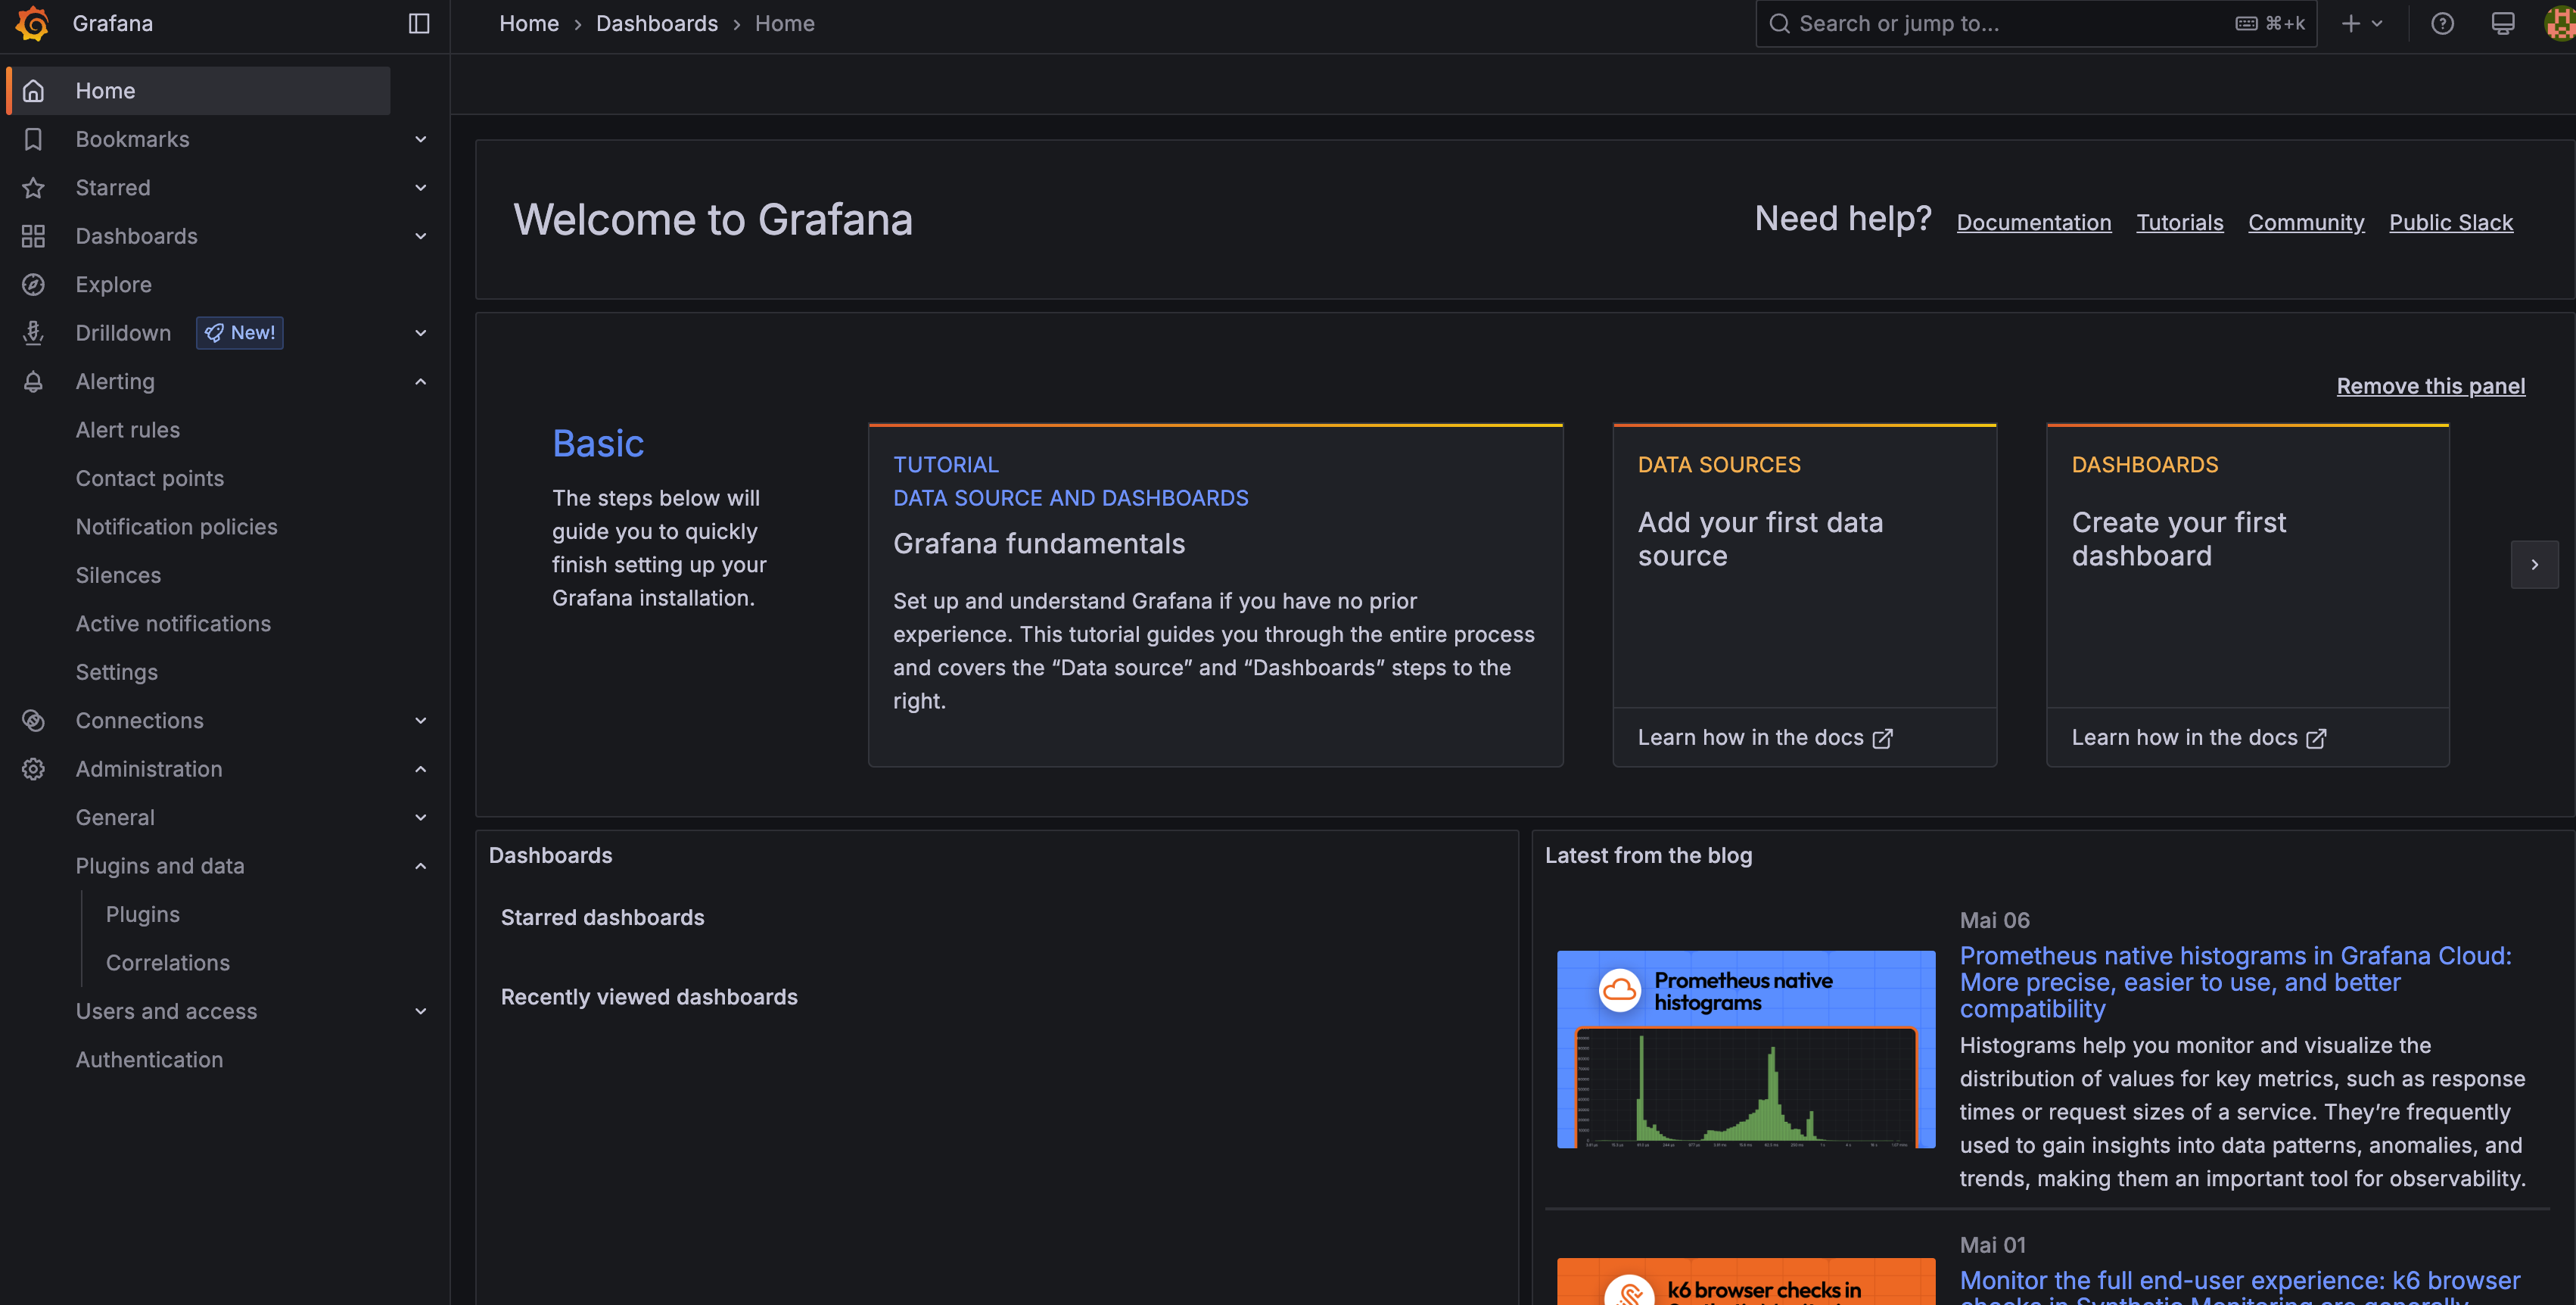This screenshot has width=2576, height=1305.
Task: Click the Administration gear icon
Action: (x=33, y=769)
